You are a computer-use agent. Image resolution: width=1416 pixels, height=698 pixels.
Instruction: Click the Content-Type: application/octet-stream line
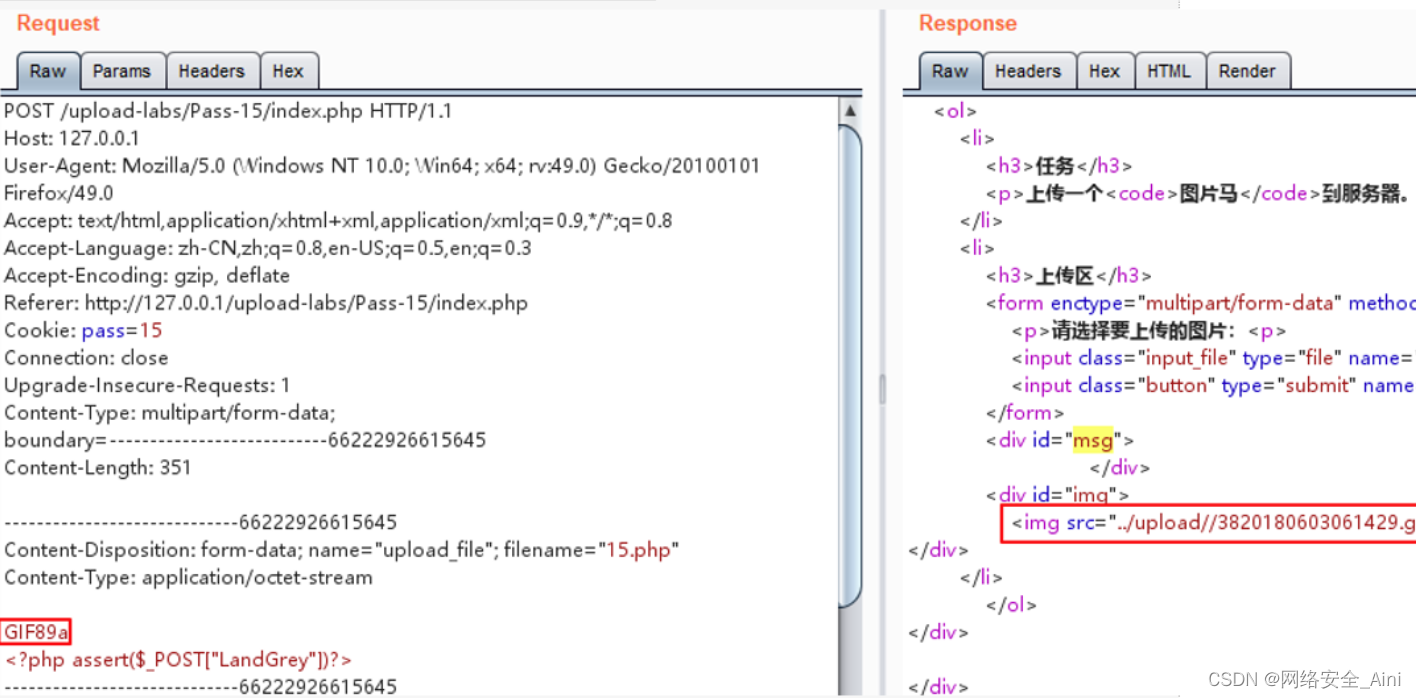(x=188, y=577)
